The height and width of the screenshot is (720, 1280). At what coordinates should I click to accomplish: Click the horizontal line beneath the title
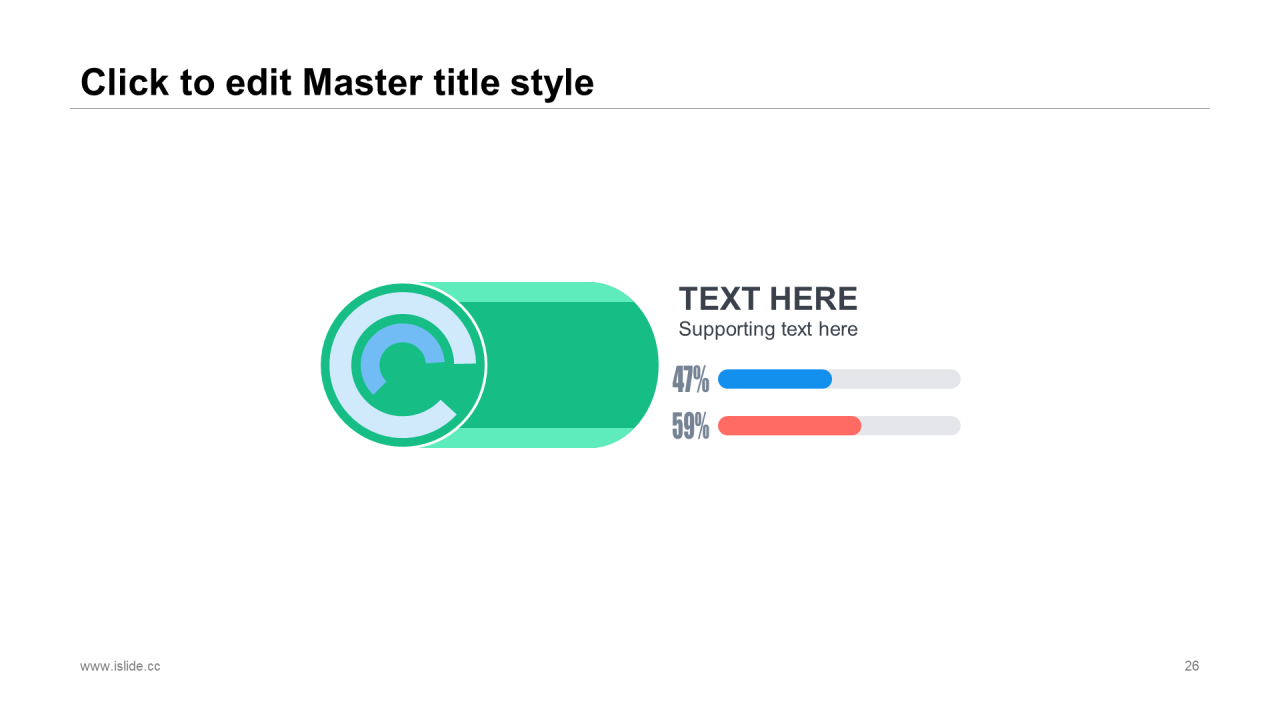640,108
